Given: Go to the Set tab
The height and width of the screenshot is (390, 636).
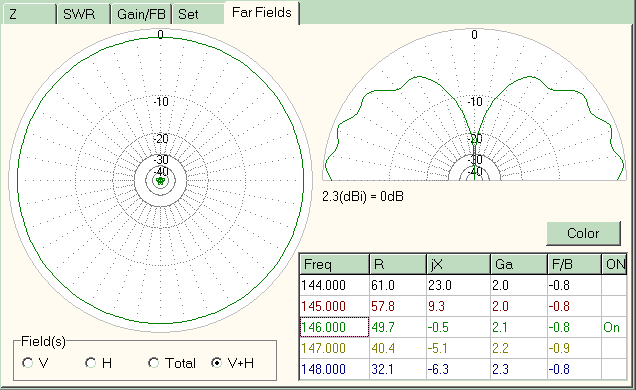Looking at the screenshot, I should coord(198,14).
